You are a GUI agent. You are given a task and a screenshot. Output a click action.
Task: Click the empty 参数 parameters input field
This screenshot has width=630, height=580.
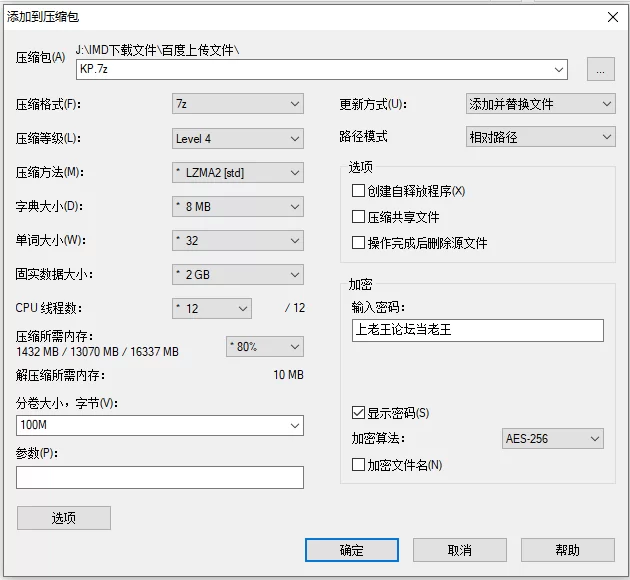click(x=160, y=478)
